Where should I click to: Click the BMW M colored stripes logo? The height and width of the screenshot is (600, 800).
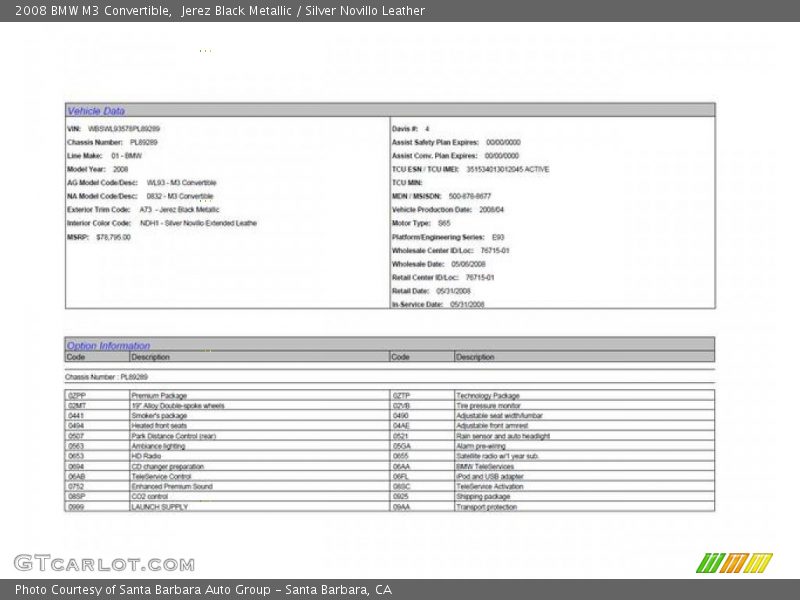[x=734, y=563]
